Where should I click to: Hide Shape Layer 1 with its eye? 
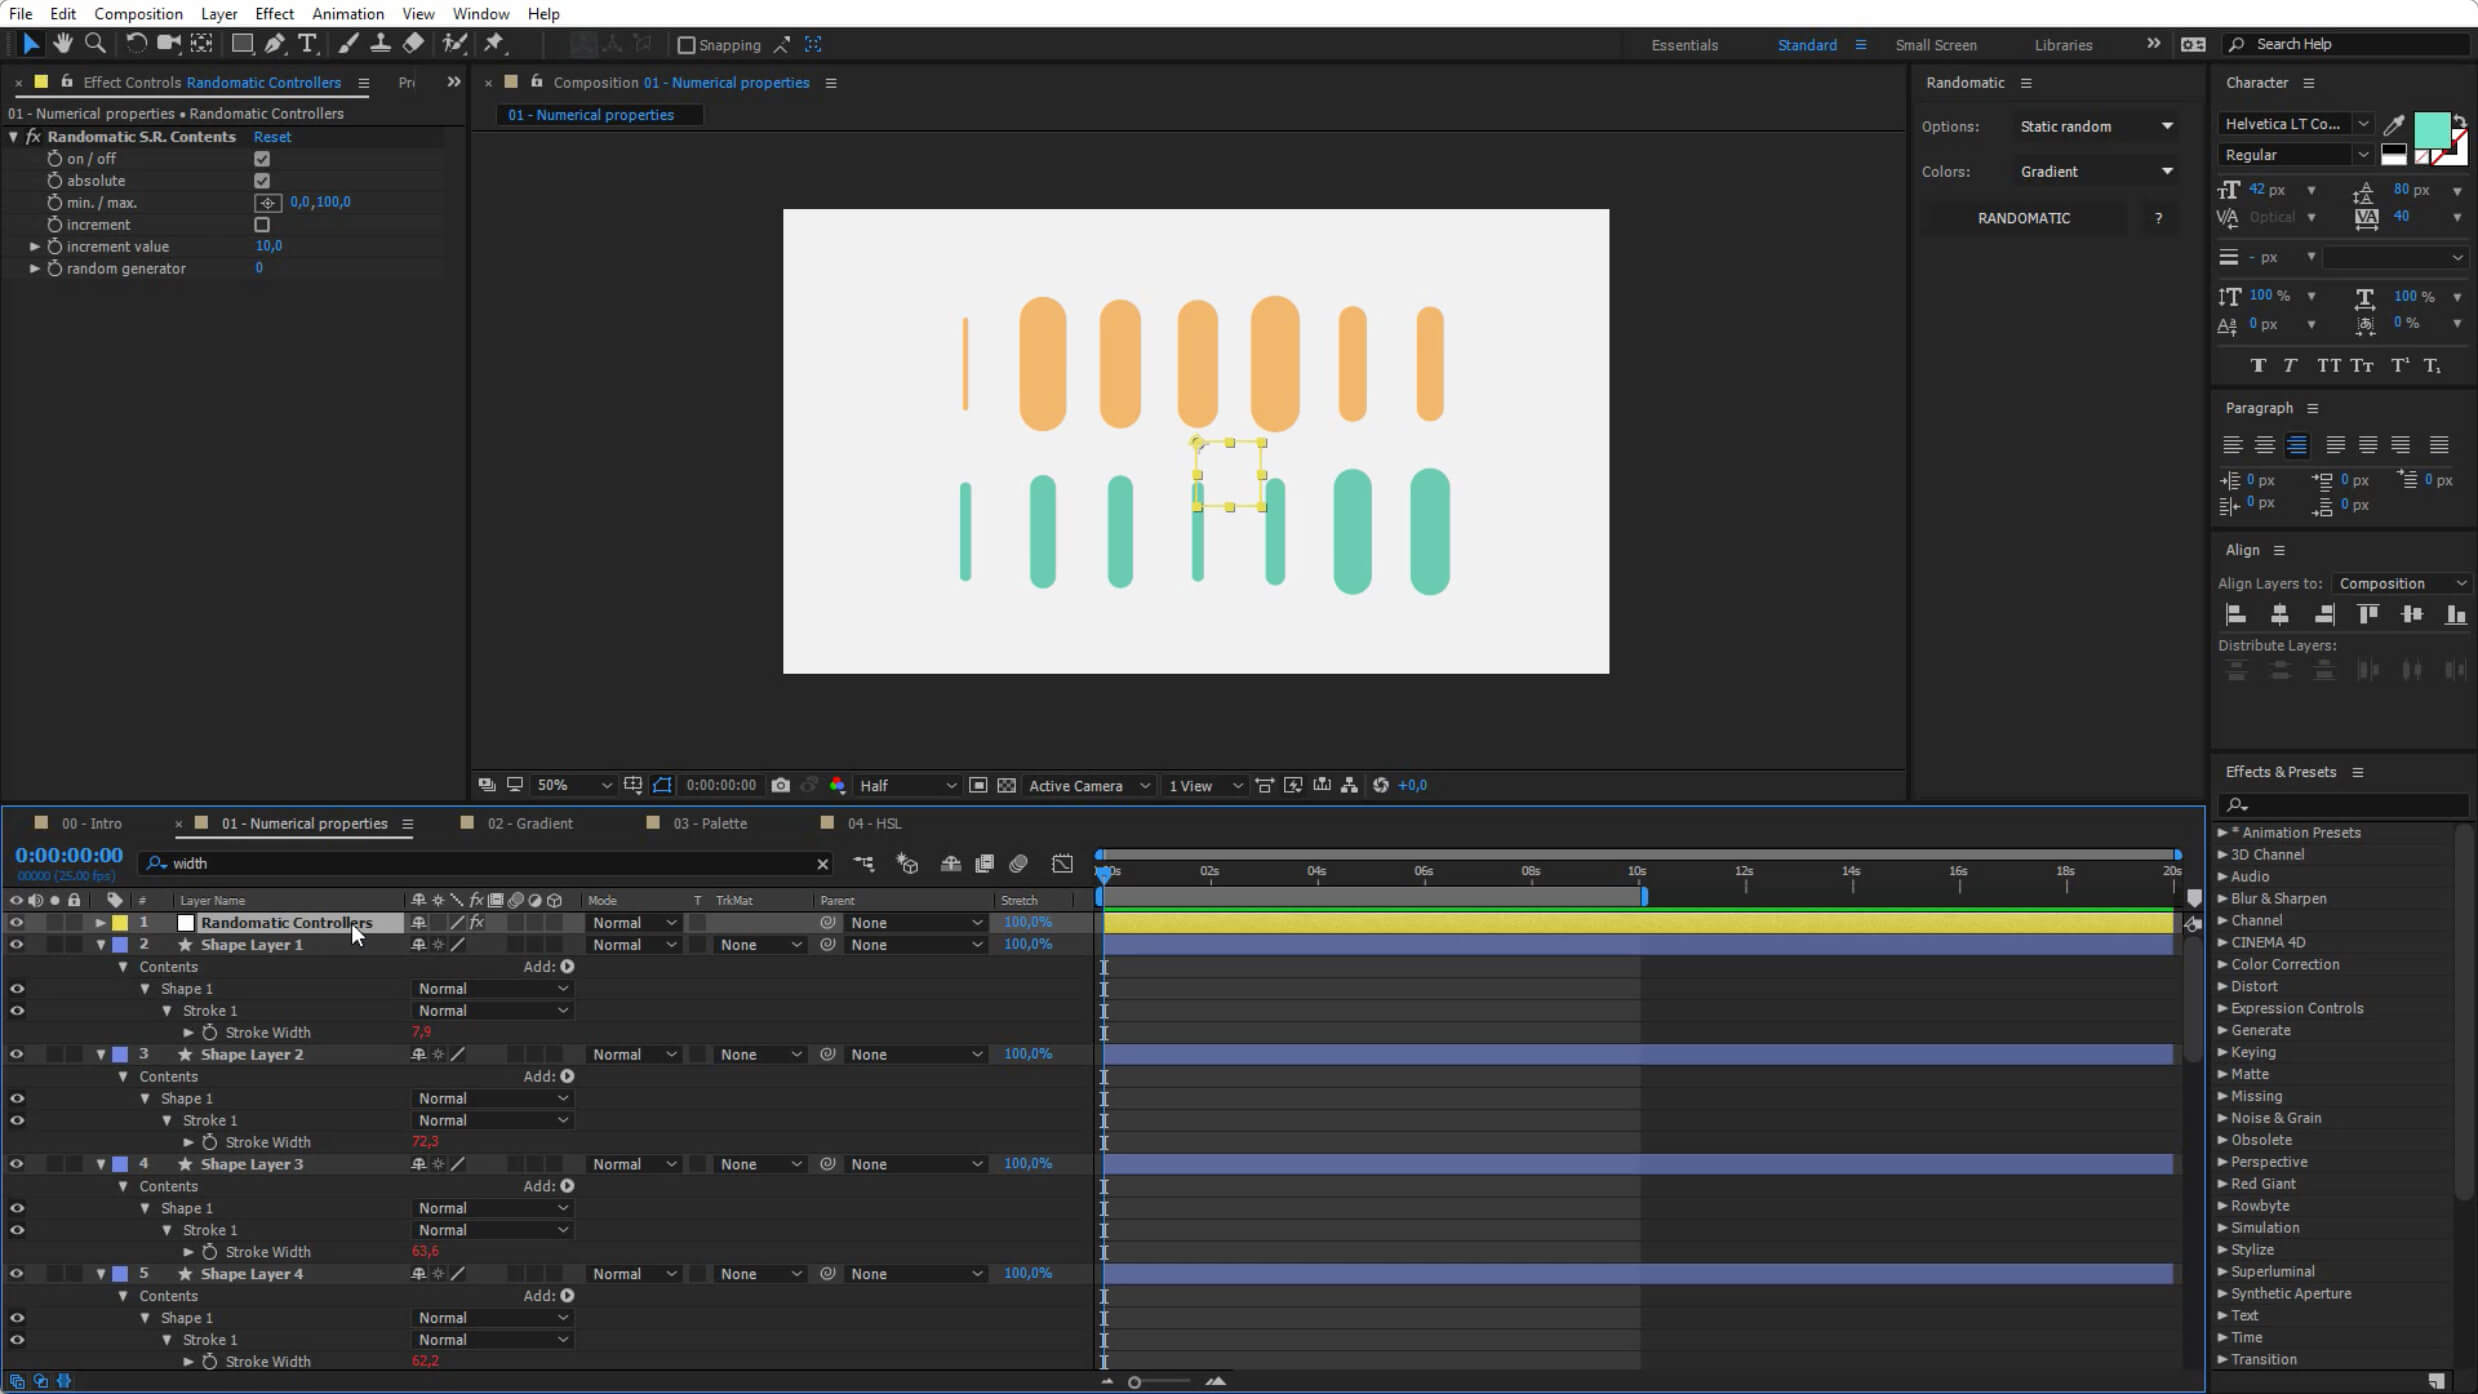[x=16, y=945]
